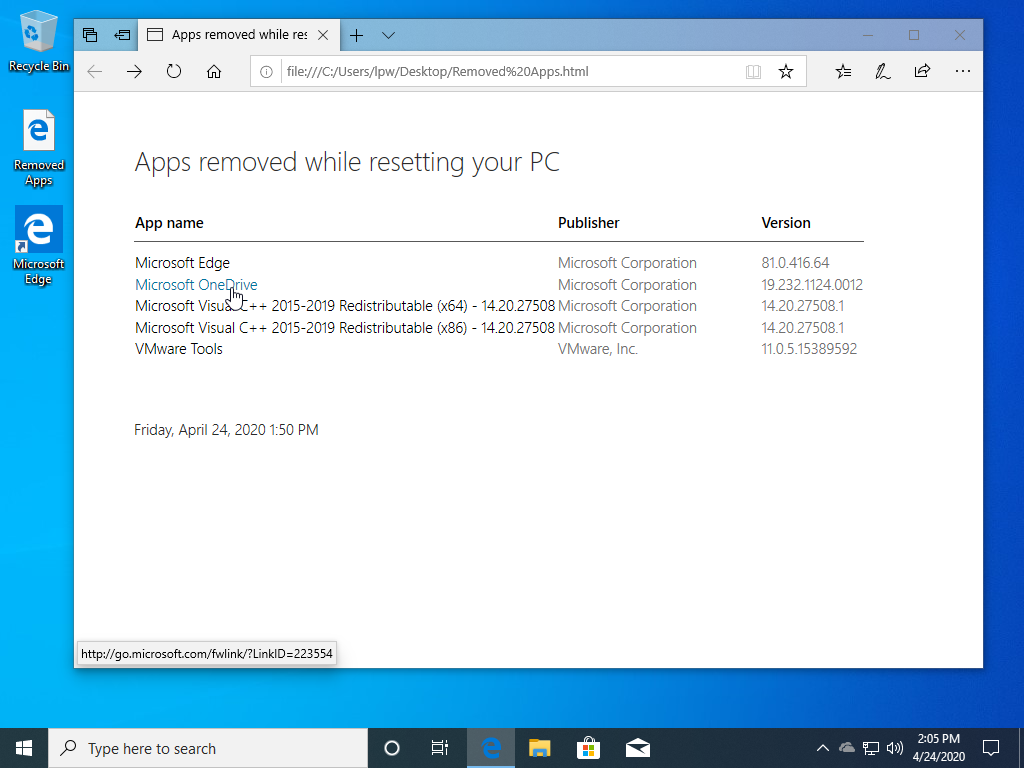
Task: Open the volume control tray icon
Action: click(895, 748)
